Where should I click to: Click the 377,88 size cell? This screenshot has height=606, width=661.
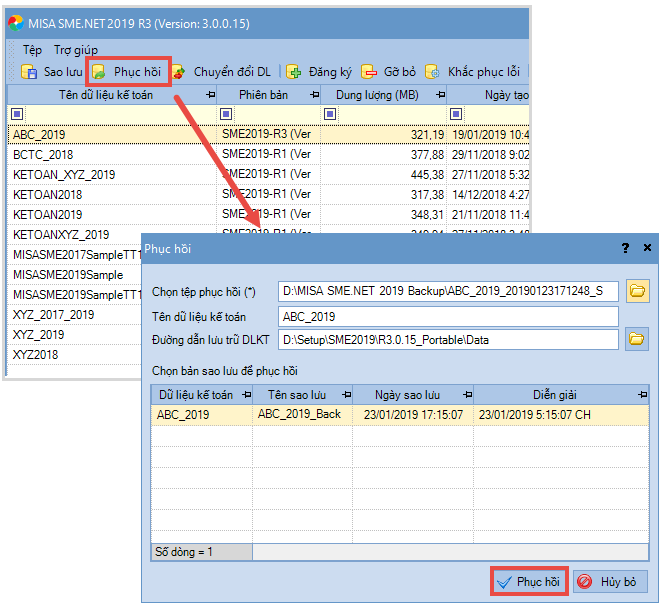384,155
